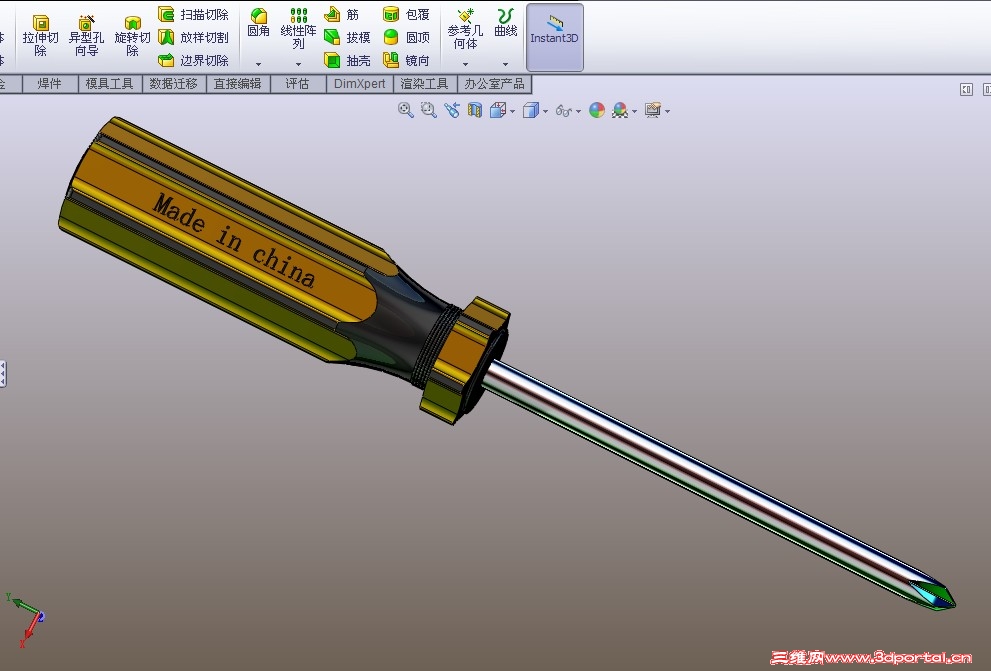Select the 拉伸切除 extruded cut tool
Image resolution: width=991 pixels, height=671 pixels.
(40, 35)
